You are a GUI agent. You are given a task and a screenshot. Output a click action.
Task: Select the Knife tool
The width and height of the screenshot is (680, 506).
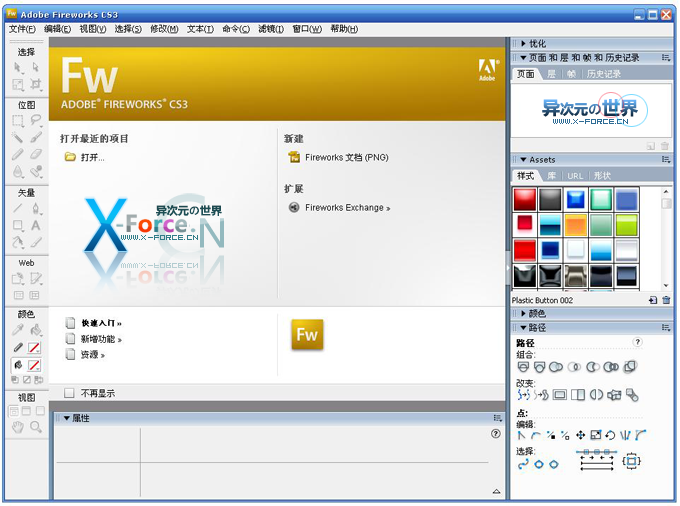click(x=36, y=242)
